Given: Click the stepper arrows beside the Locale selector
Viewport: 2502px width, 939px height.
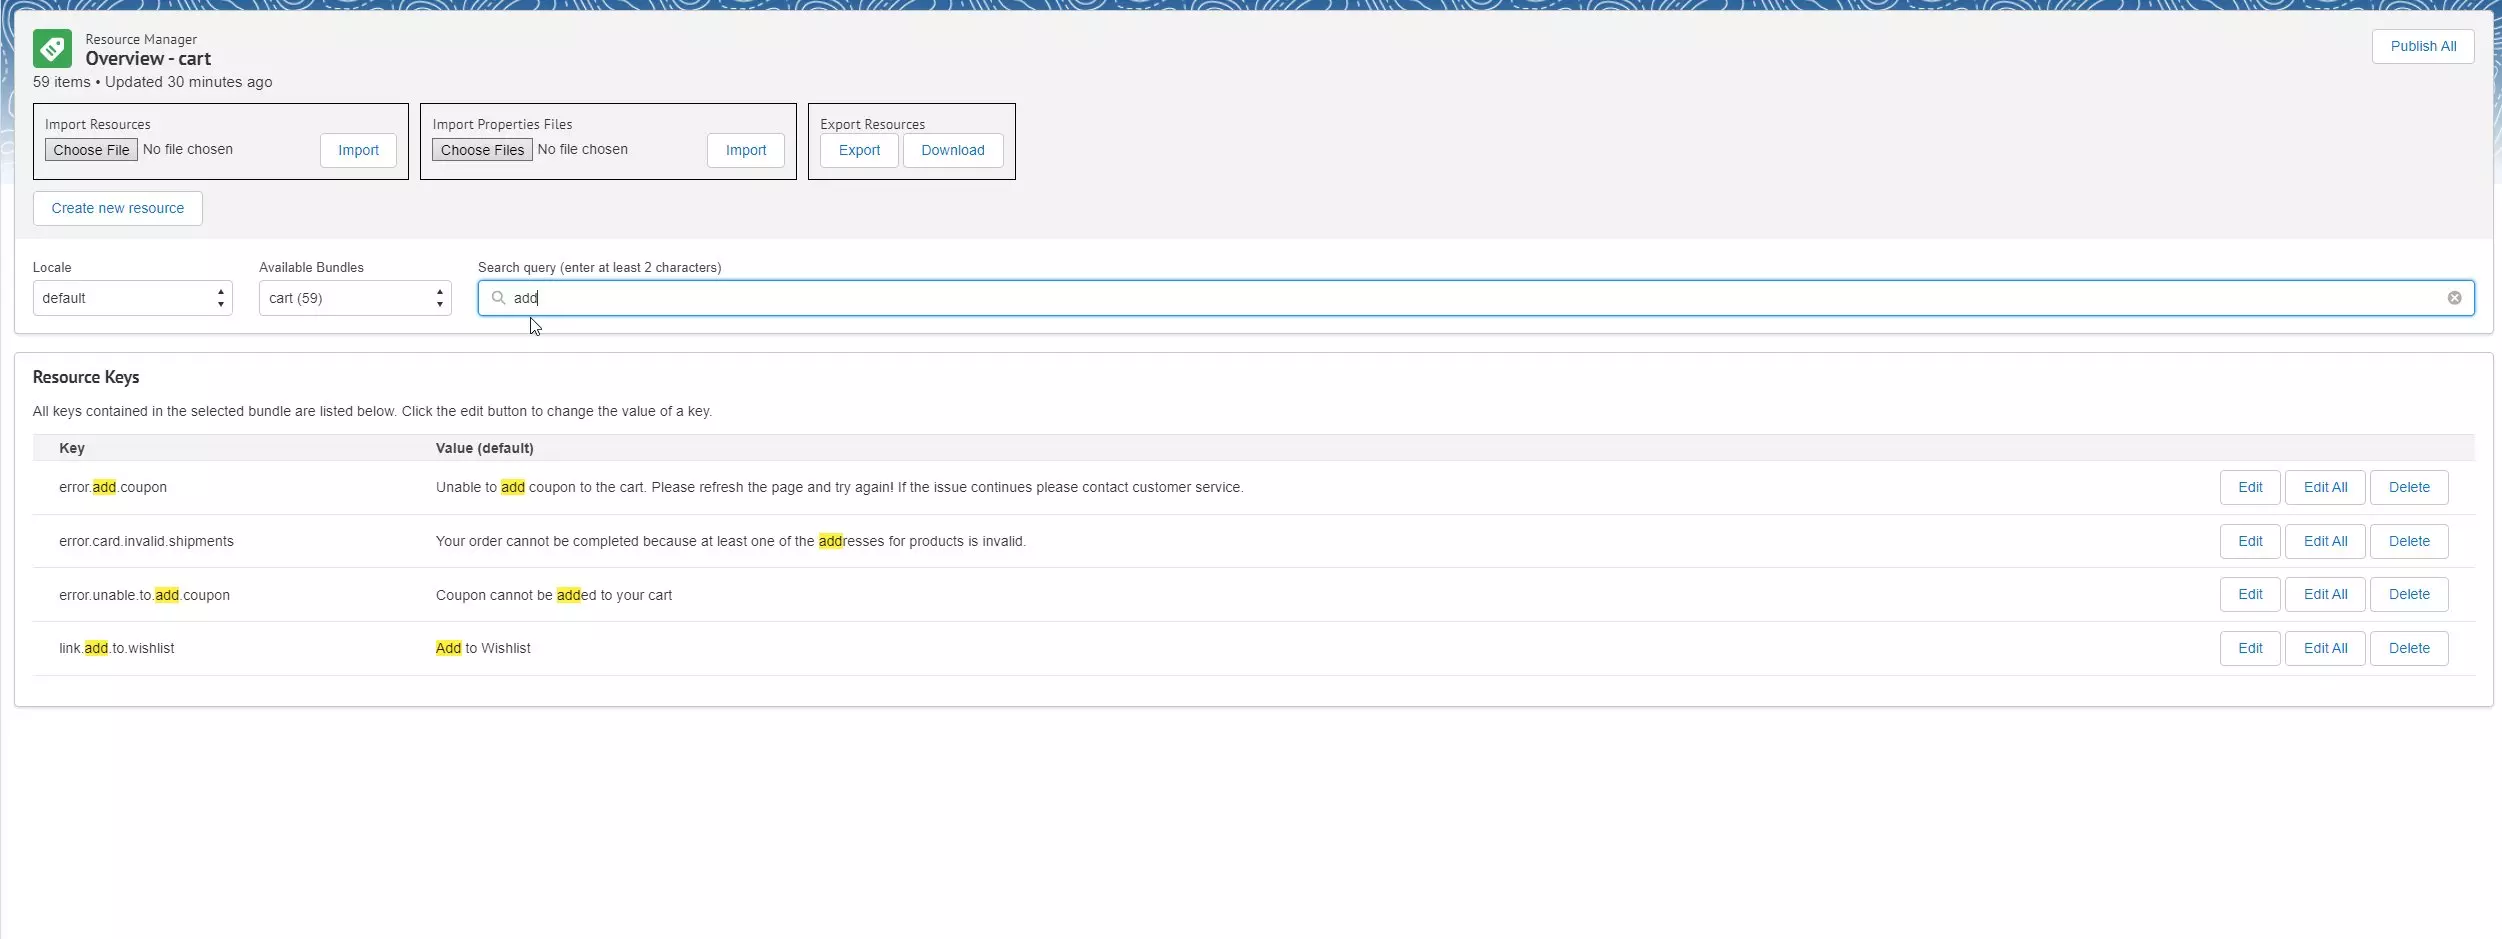Looking at the screenshot, I should pos(220,297).
